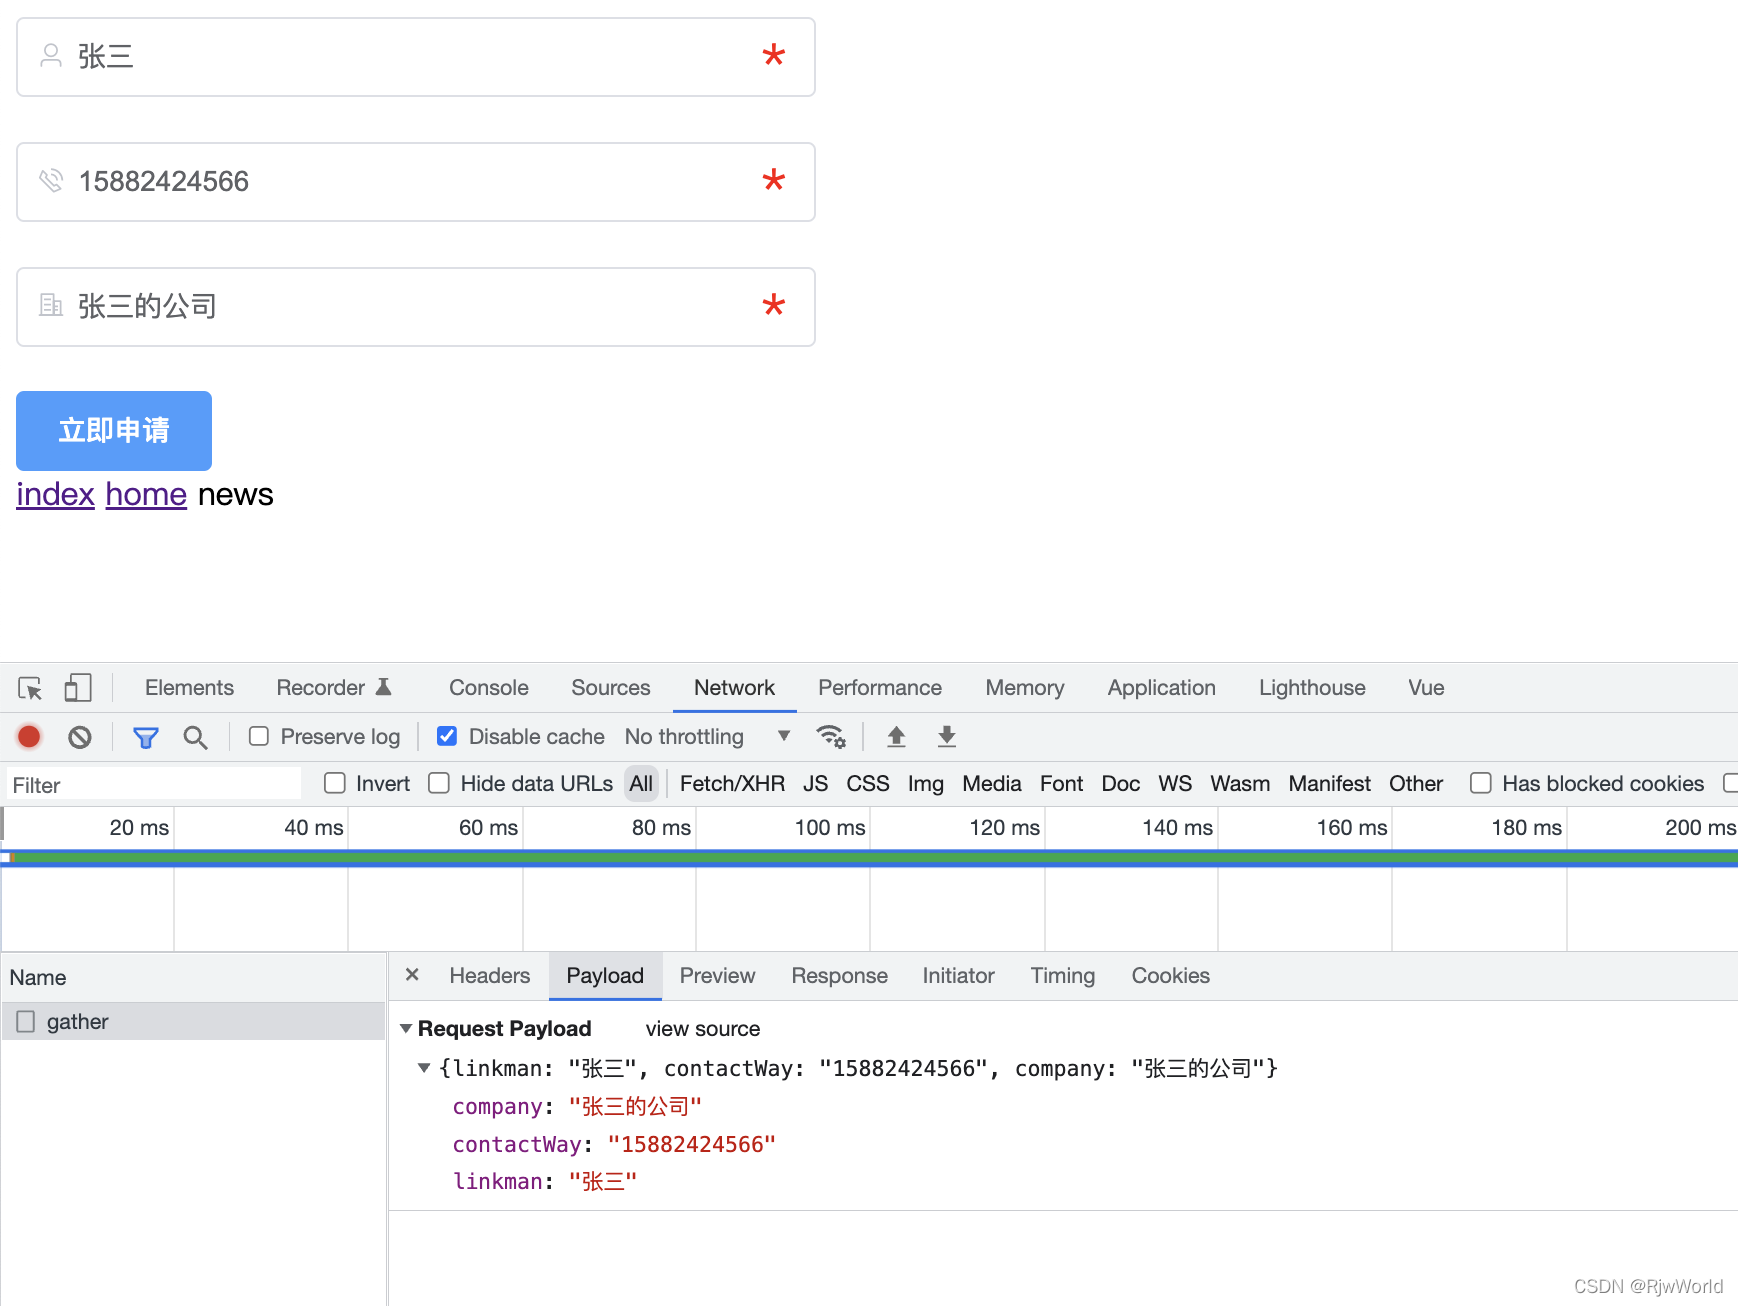Show the Response tab

coord(839,976)
